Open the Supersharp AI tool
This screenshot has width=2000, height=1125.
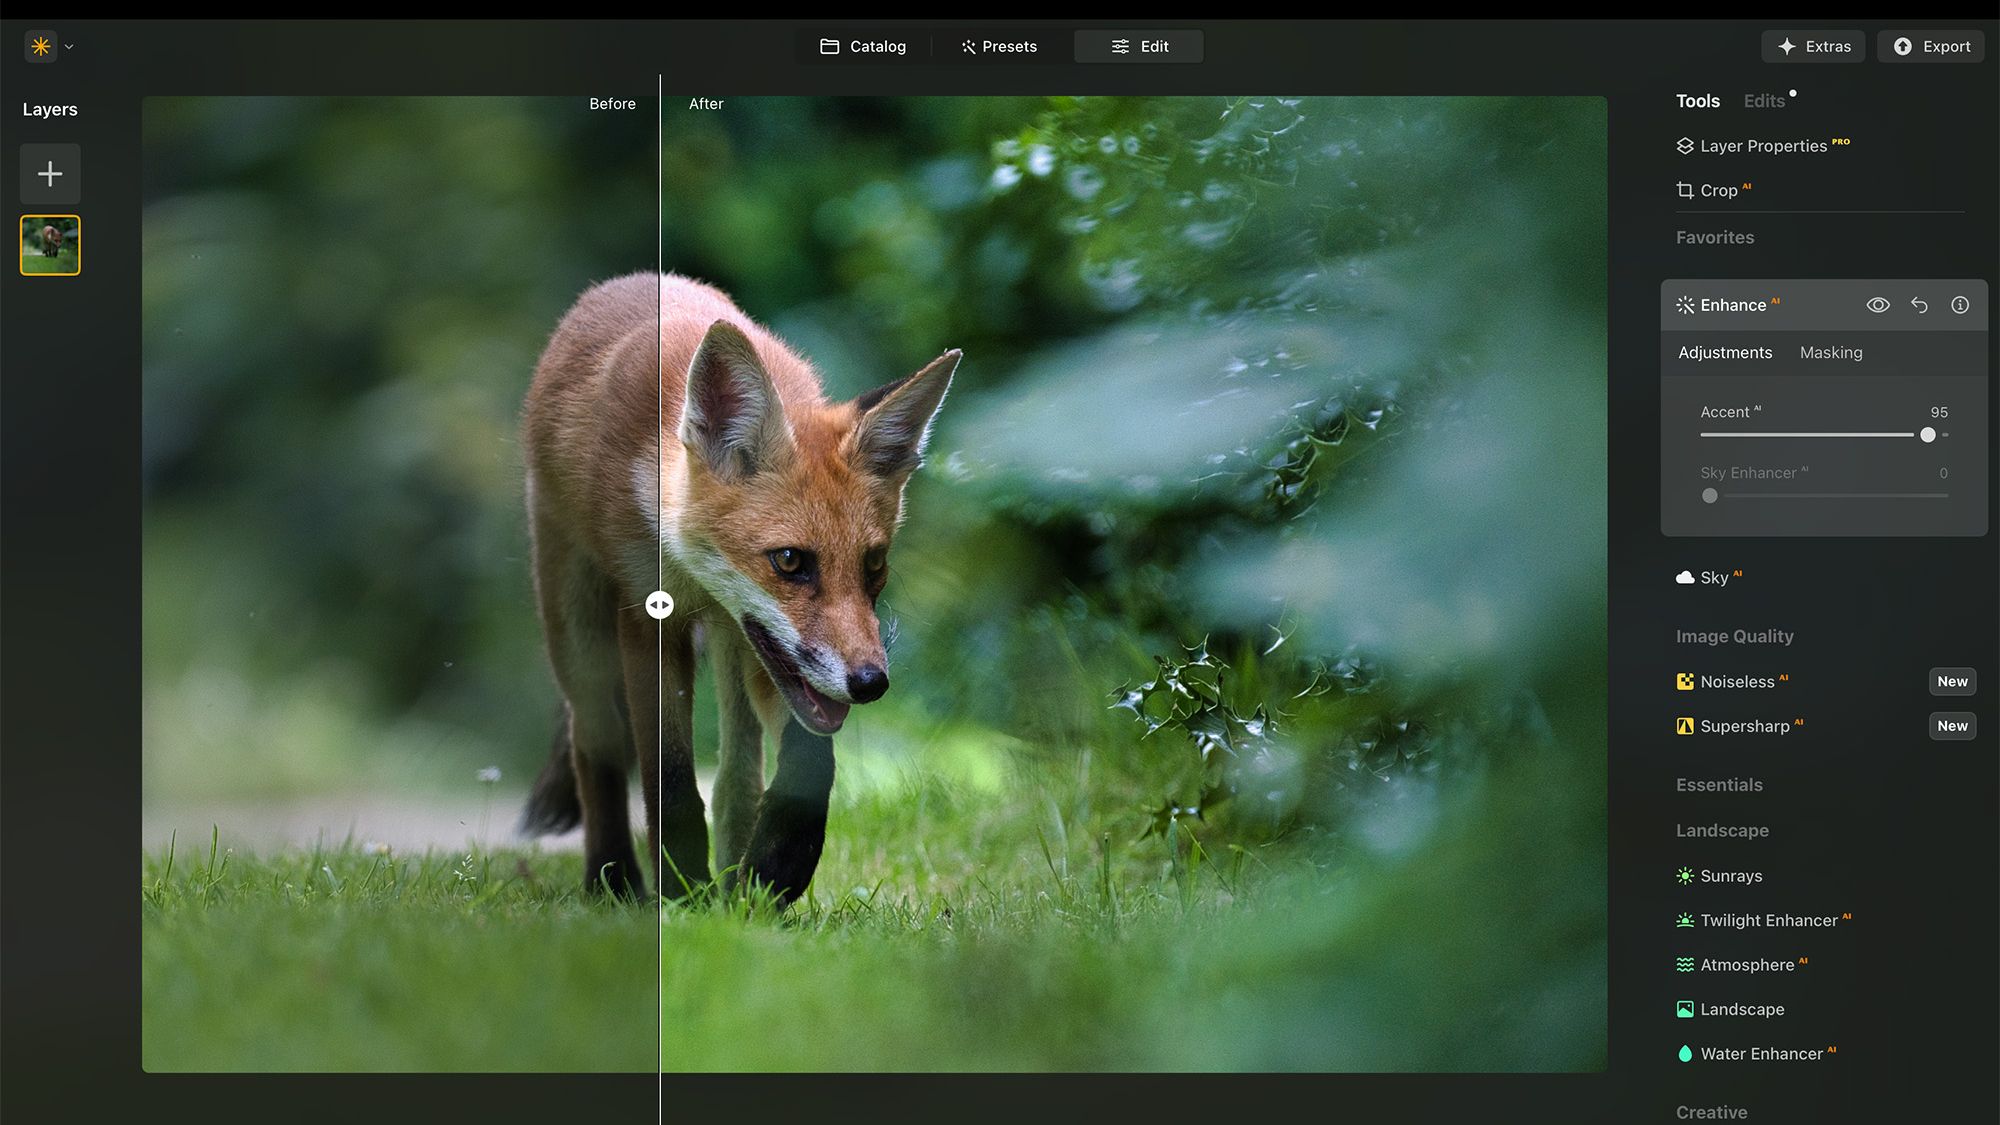(1746, 726)
